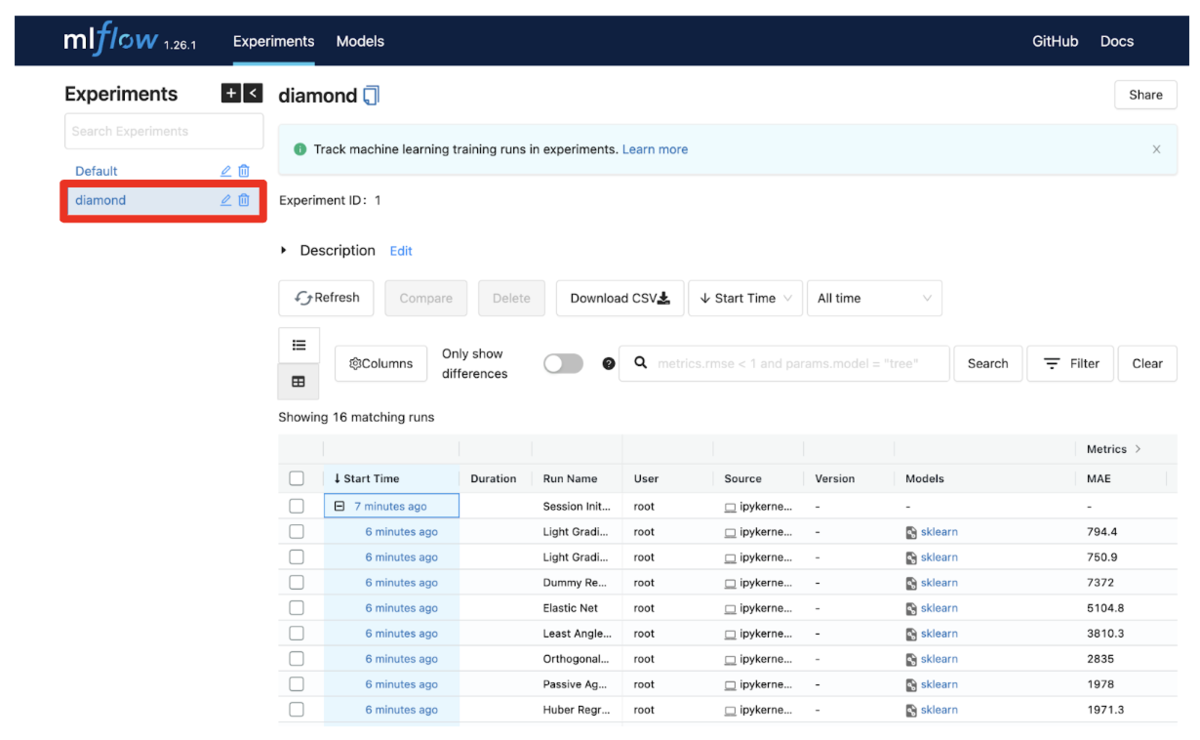1200x740 pixels.
Task: Open the Filter options
Action: pos(1070,364)
